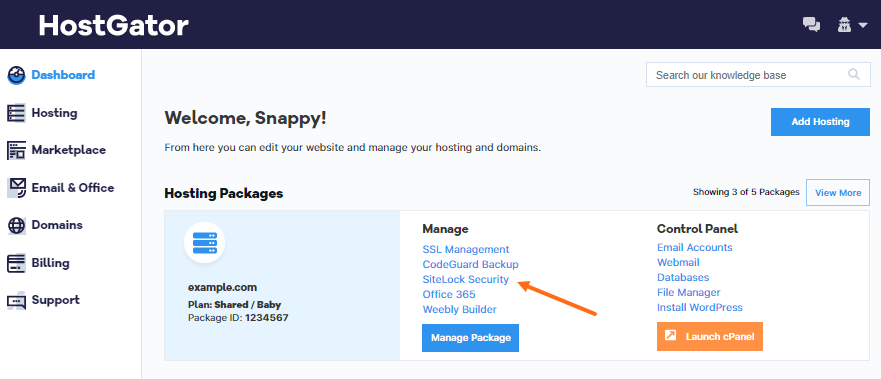Viewport: 881px width, 379px height.
Task: Click the Support chat icon in sidebar
Action: 16,301
